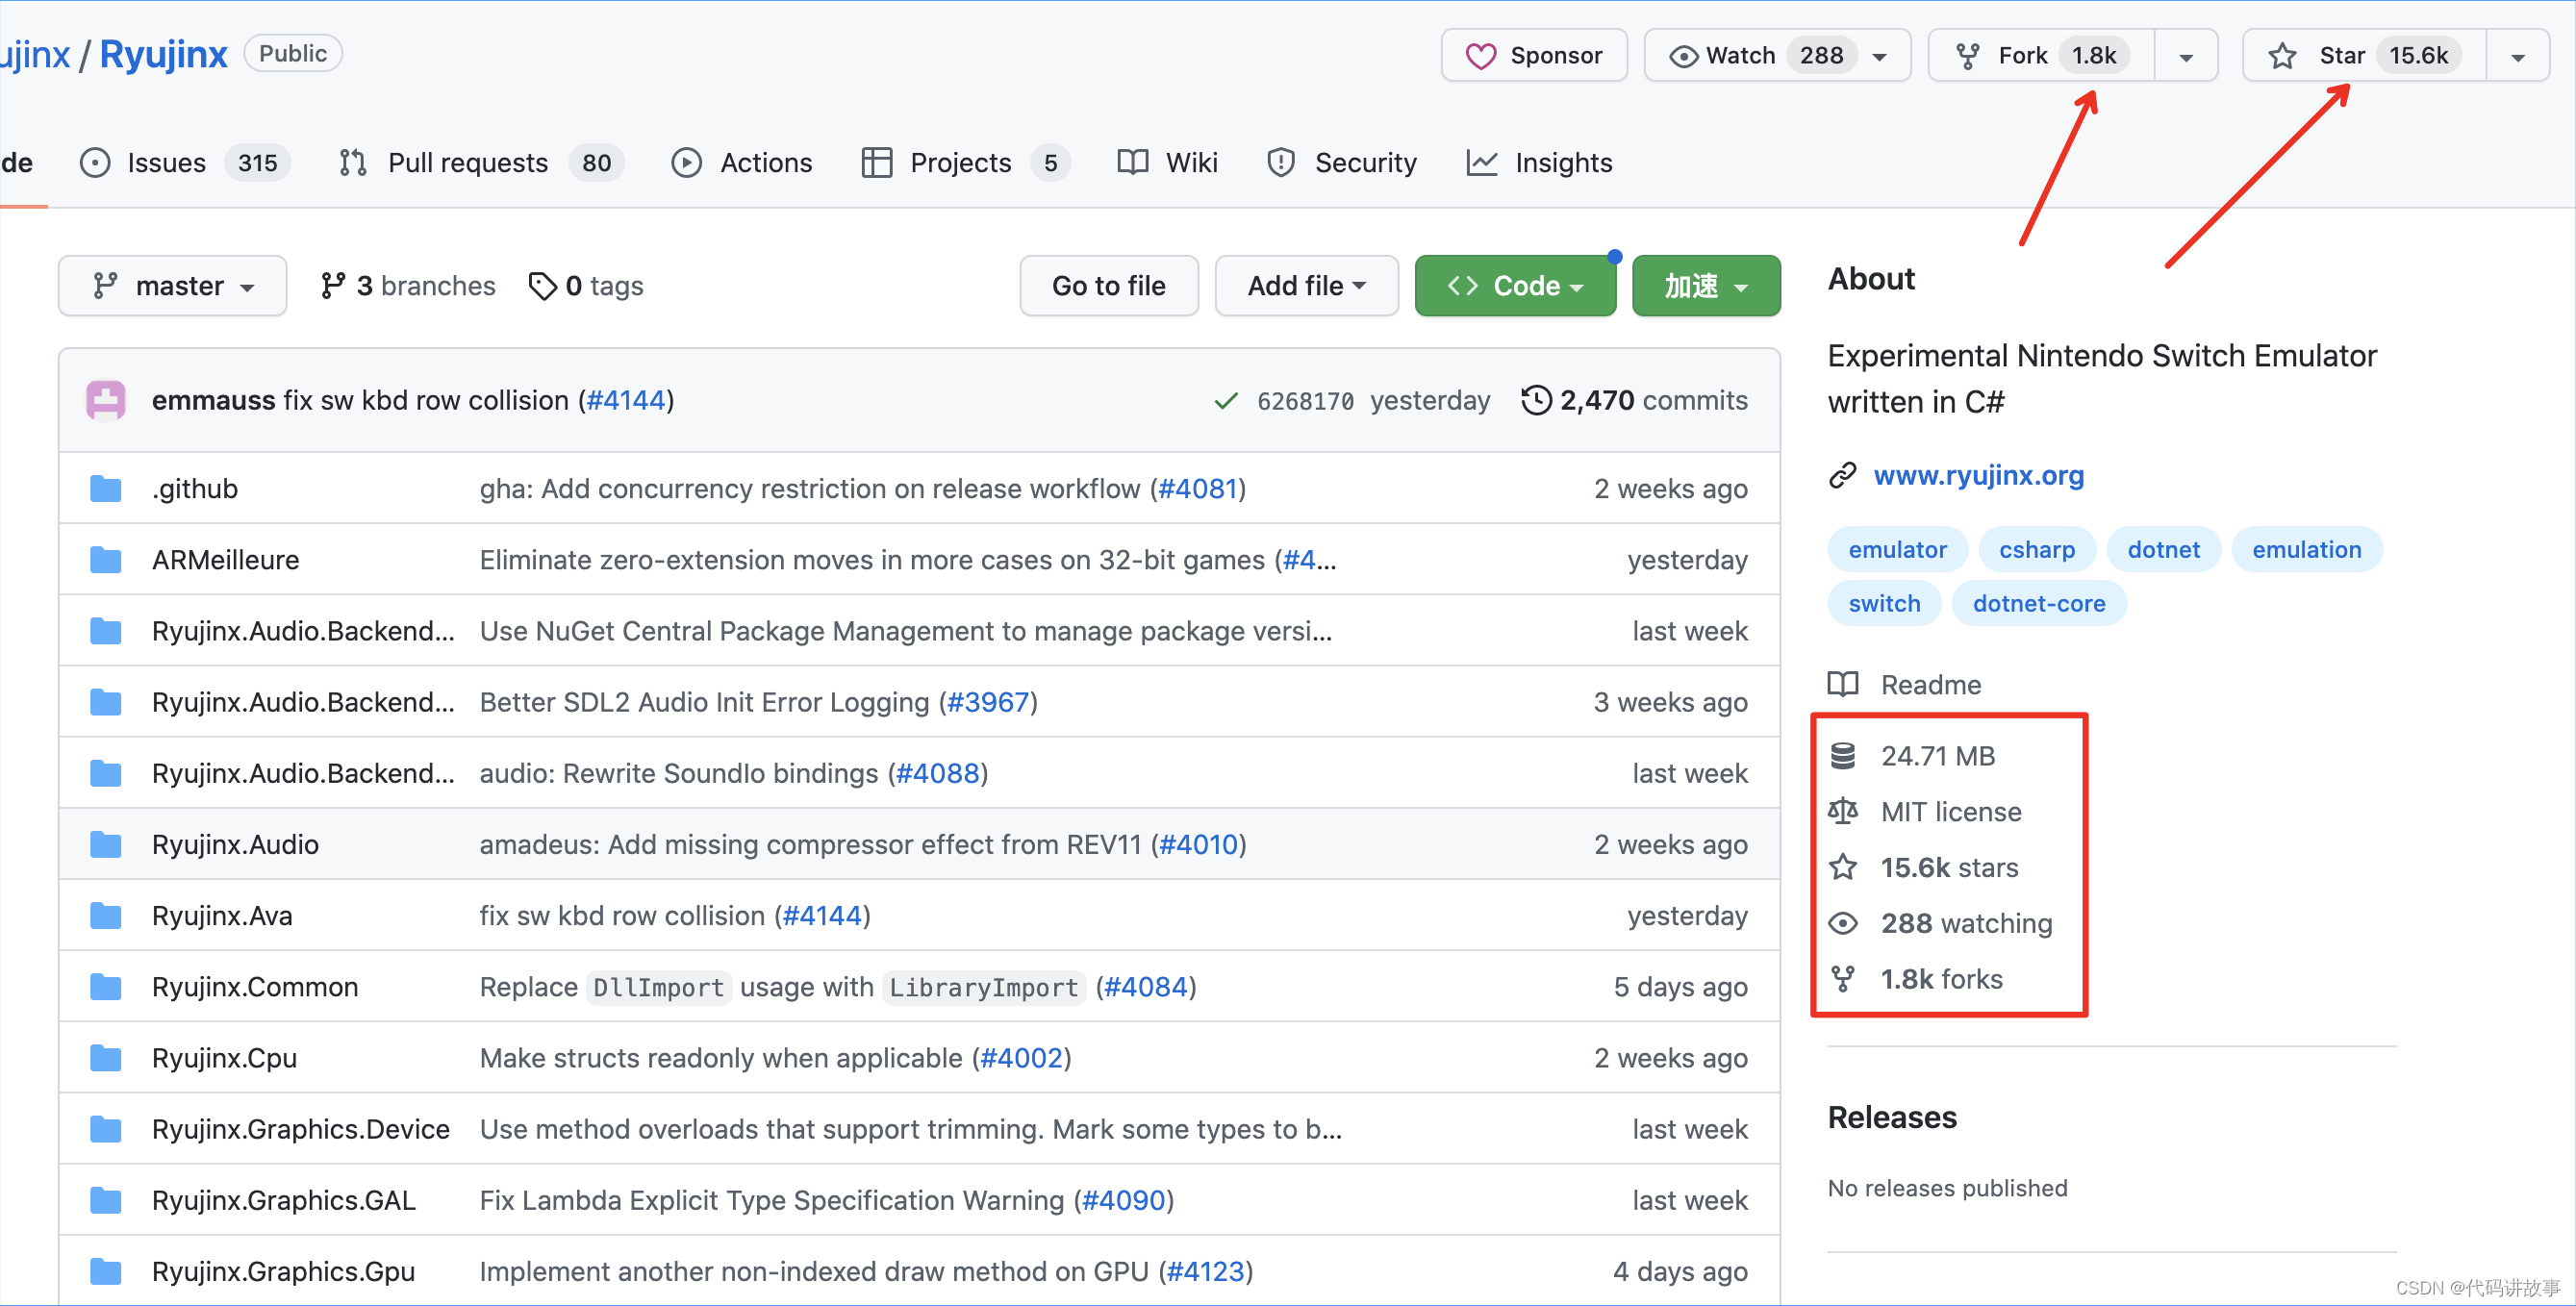Viewport: 2576px width, 1306px height.
Task: Click the .github folder icon
Action: click(105, 488)
